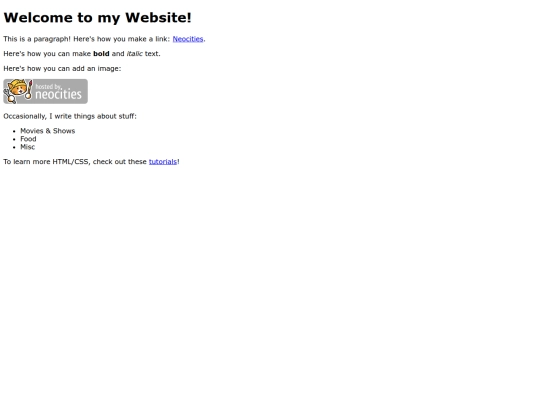This screenshot has width=540, height=405.
Task: Click the bold word in the paragraph
Action: click(x=101, y=54)
